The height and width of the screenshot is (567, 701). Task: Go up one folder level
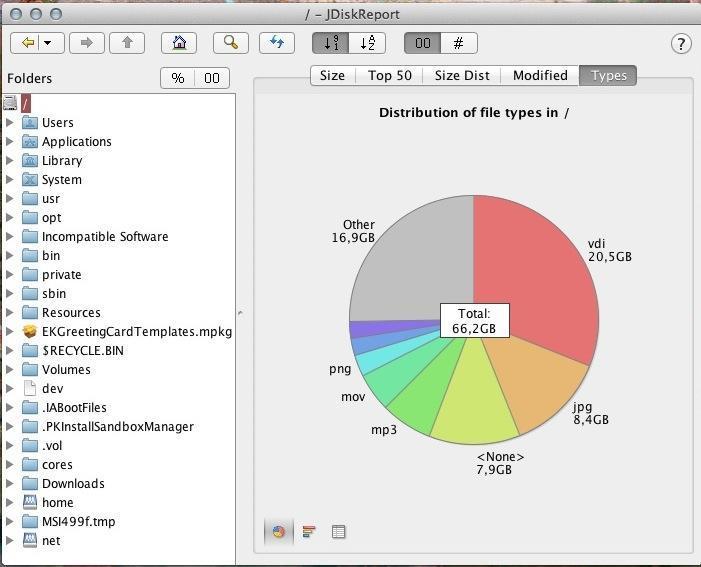tap(127, 43)
